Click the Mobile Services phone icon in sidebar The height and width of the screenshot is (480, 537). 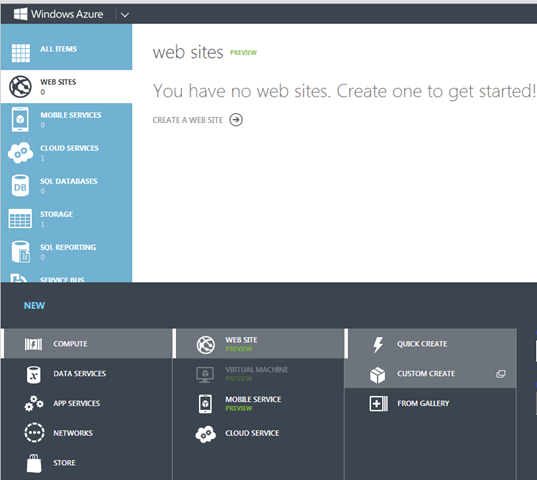20,119
